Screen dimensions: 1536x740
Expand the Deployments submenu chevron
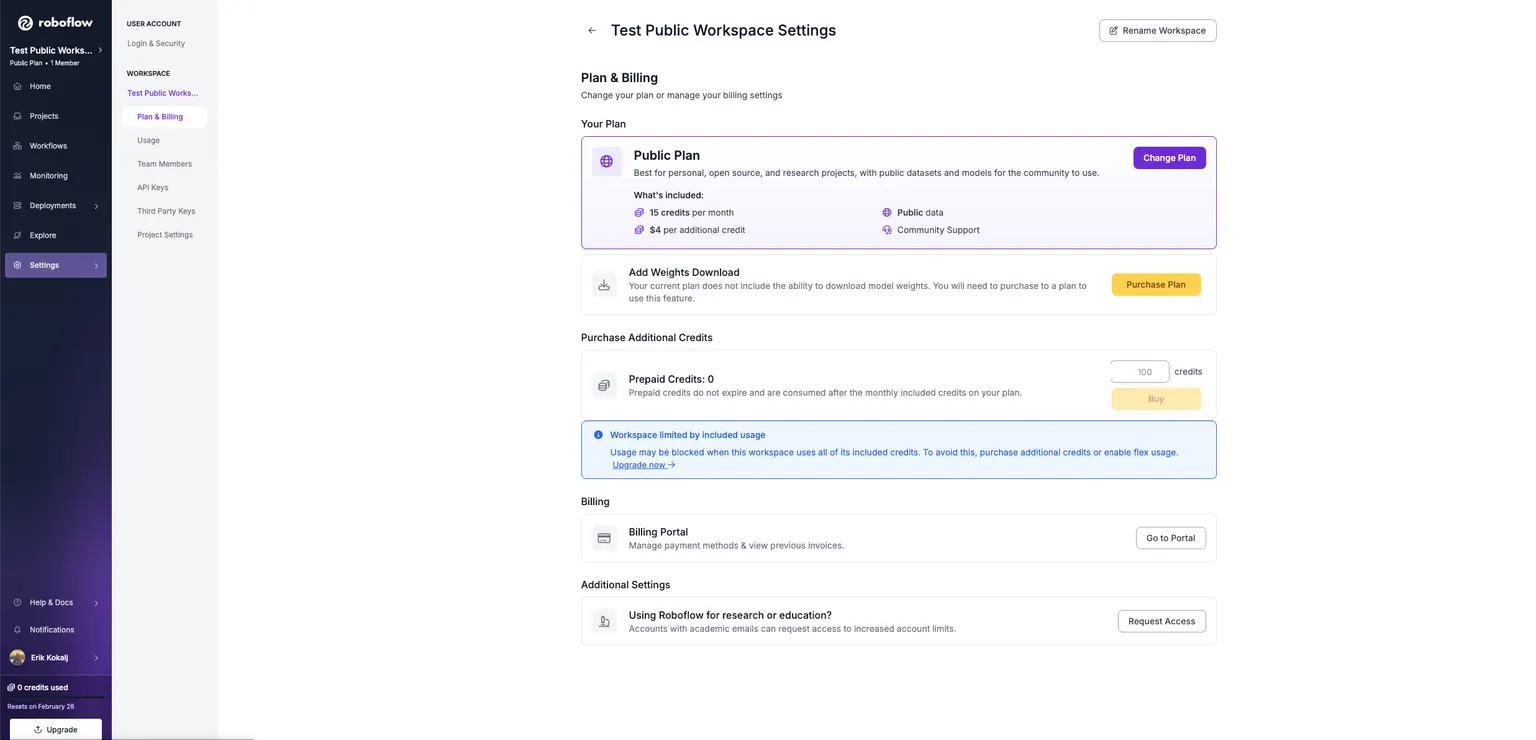pos(96,206)
